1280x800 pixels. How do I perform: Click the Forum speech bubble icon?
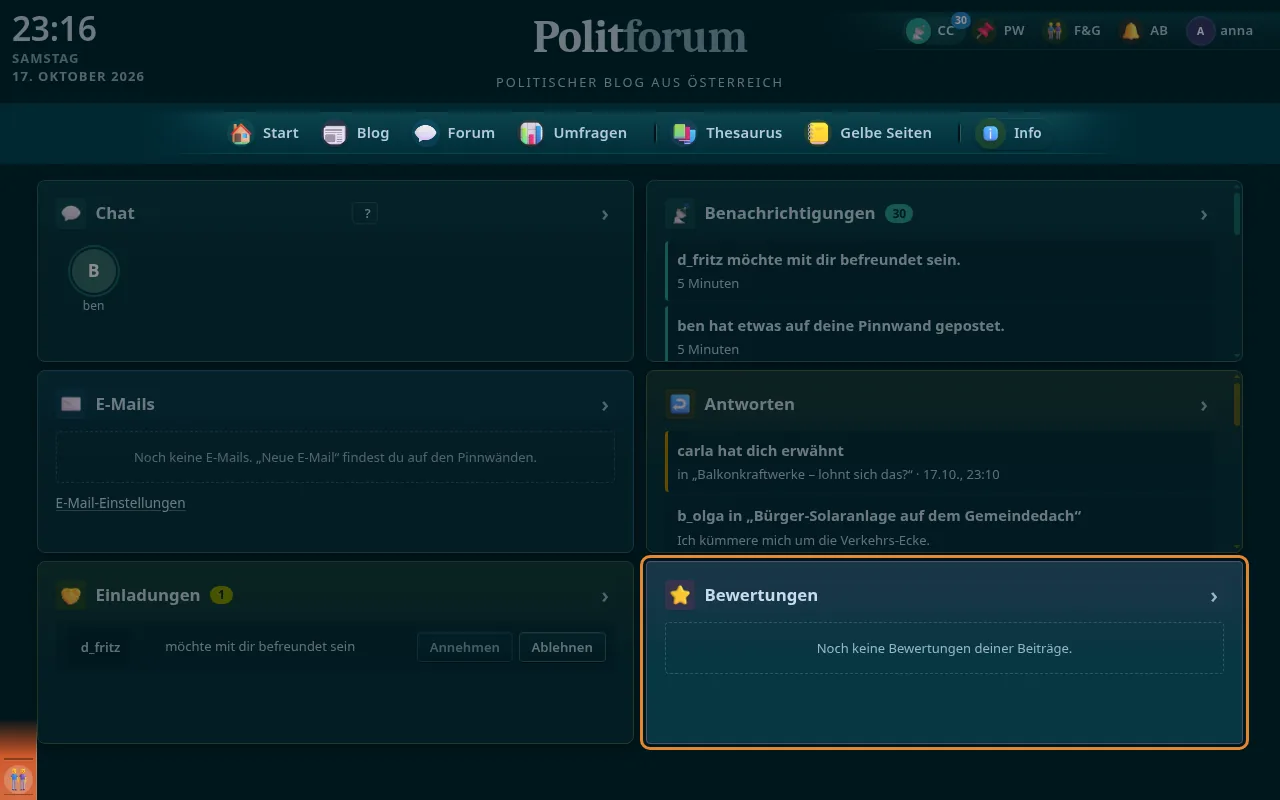(426, 133)
